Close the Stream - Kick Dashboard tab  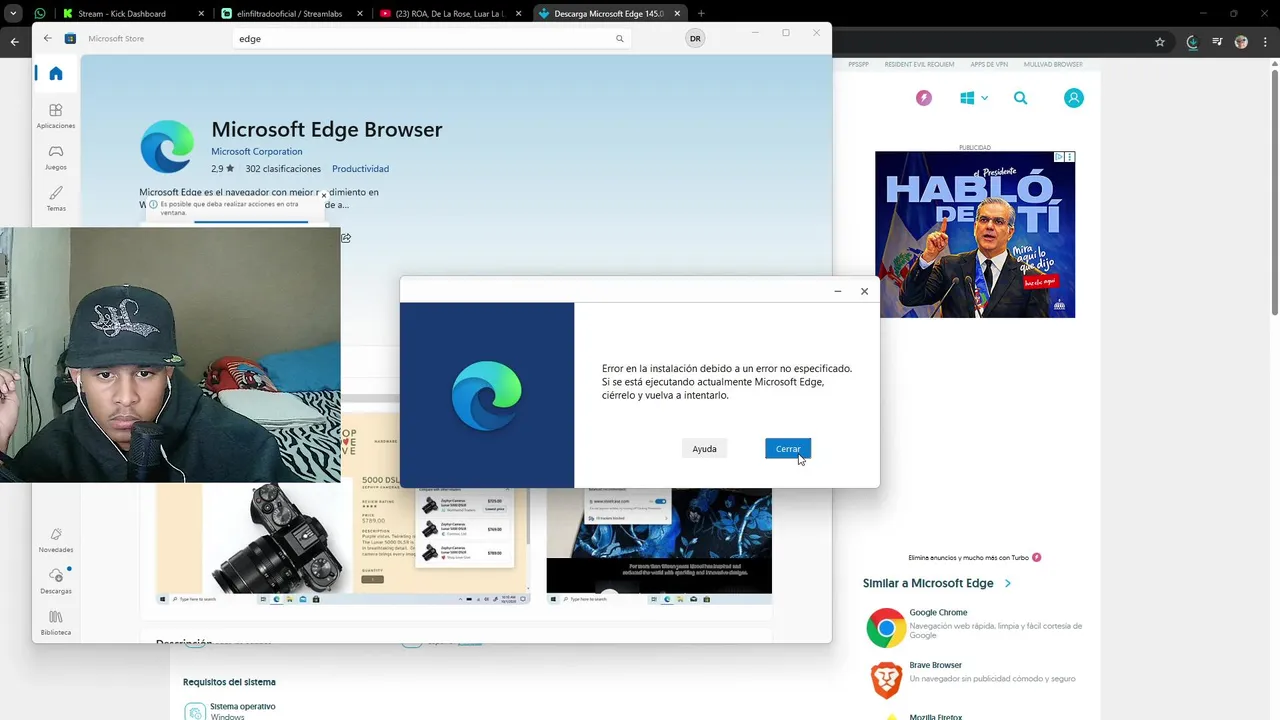[201, 14]
